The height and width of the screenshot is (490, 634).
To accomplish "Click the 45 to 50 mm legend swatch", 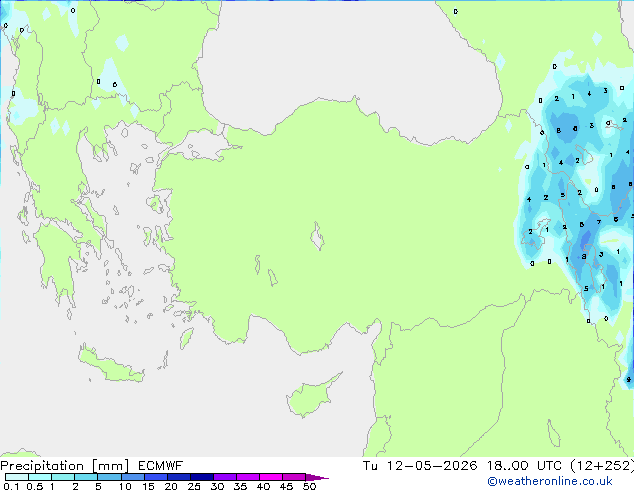I will [294, 477].
